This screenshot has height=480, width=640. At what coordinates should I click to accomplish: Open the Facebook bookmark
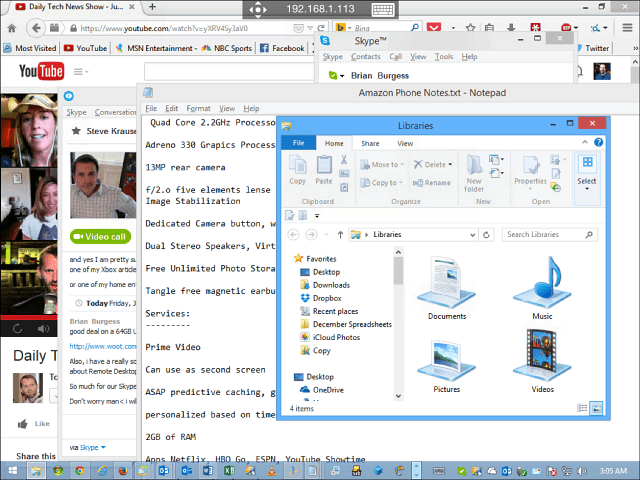pos(282,48)
